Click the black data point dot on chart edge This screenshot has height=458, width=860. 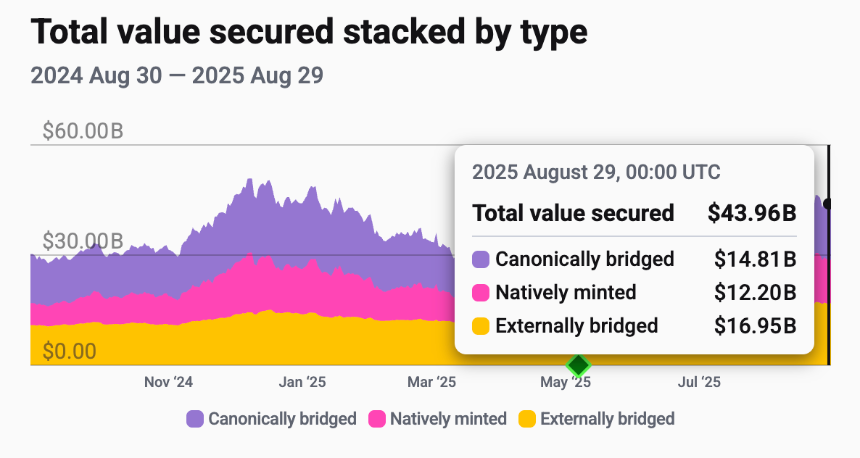click(x=828, y=204)
